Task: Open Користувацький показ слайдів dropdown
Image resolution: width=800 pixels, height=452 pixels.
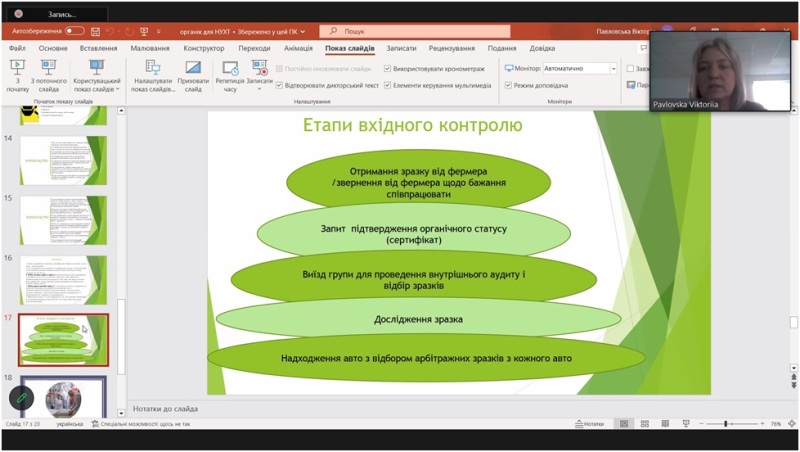Action: click(96, 76)
